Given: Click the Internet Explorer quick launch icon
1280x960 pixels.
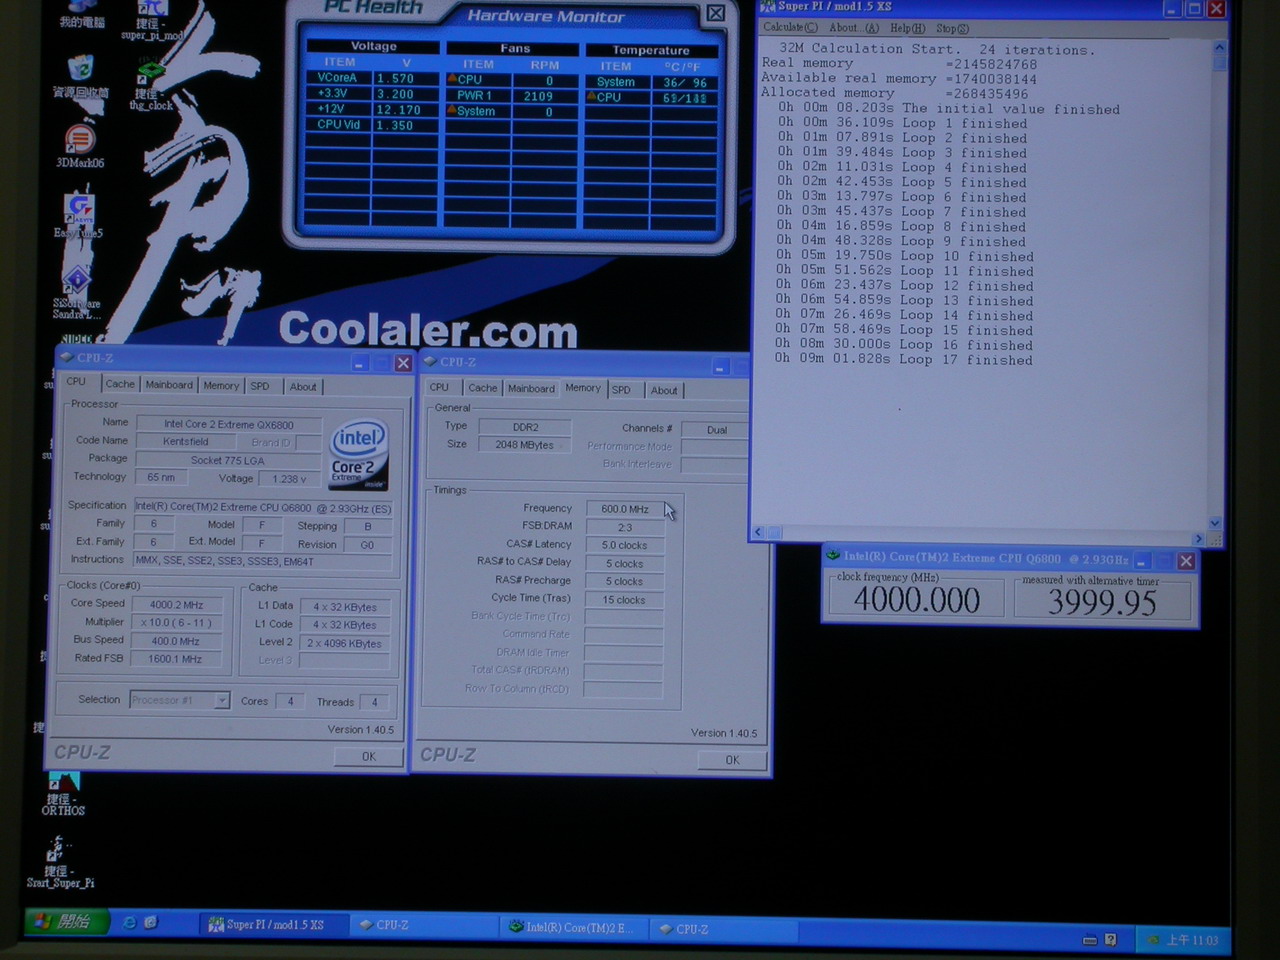Looking at the screenshot, I should pyautogui.click(x=129, y=923).
